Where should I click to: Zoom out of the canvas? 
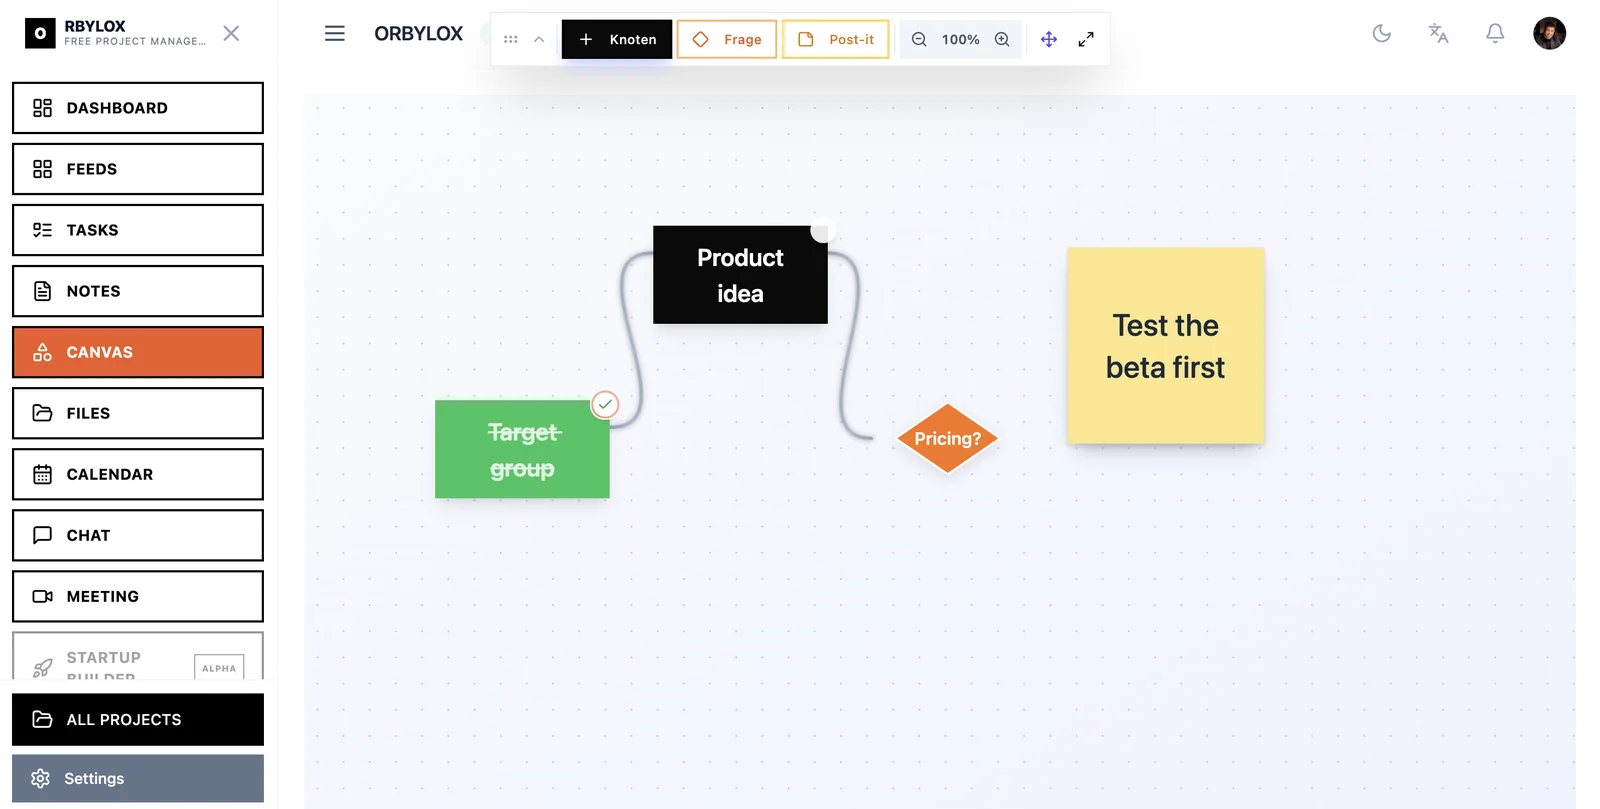point(919,40)
